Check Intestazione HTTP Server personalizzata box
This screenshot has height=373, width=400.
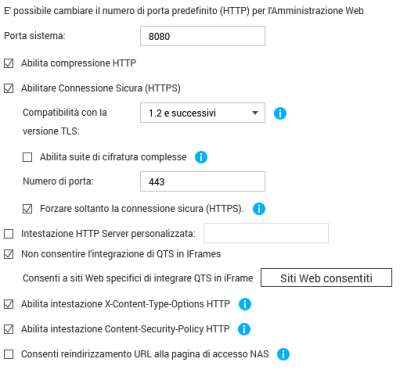[x=9, y=234]
